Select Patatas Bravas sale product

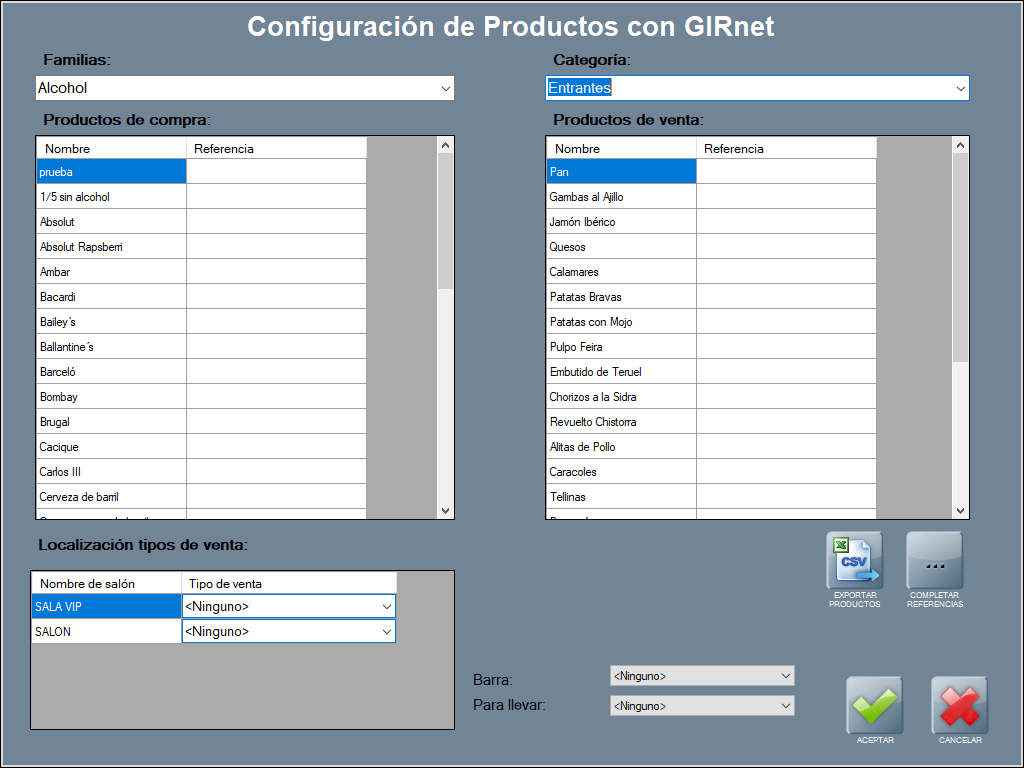pyautogui.click(x=620, y=297)
